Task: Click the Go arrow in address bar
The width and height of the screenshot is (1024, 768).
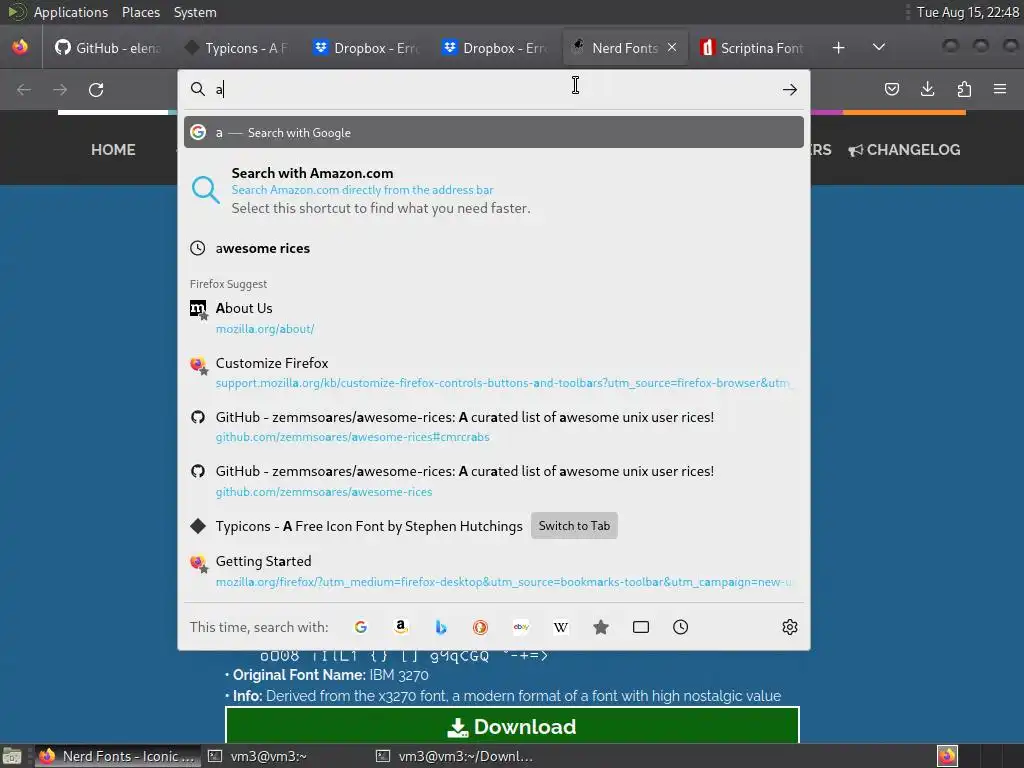Action: [x=790, y=89]
